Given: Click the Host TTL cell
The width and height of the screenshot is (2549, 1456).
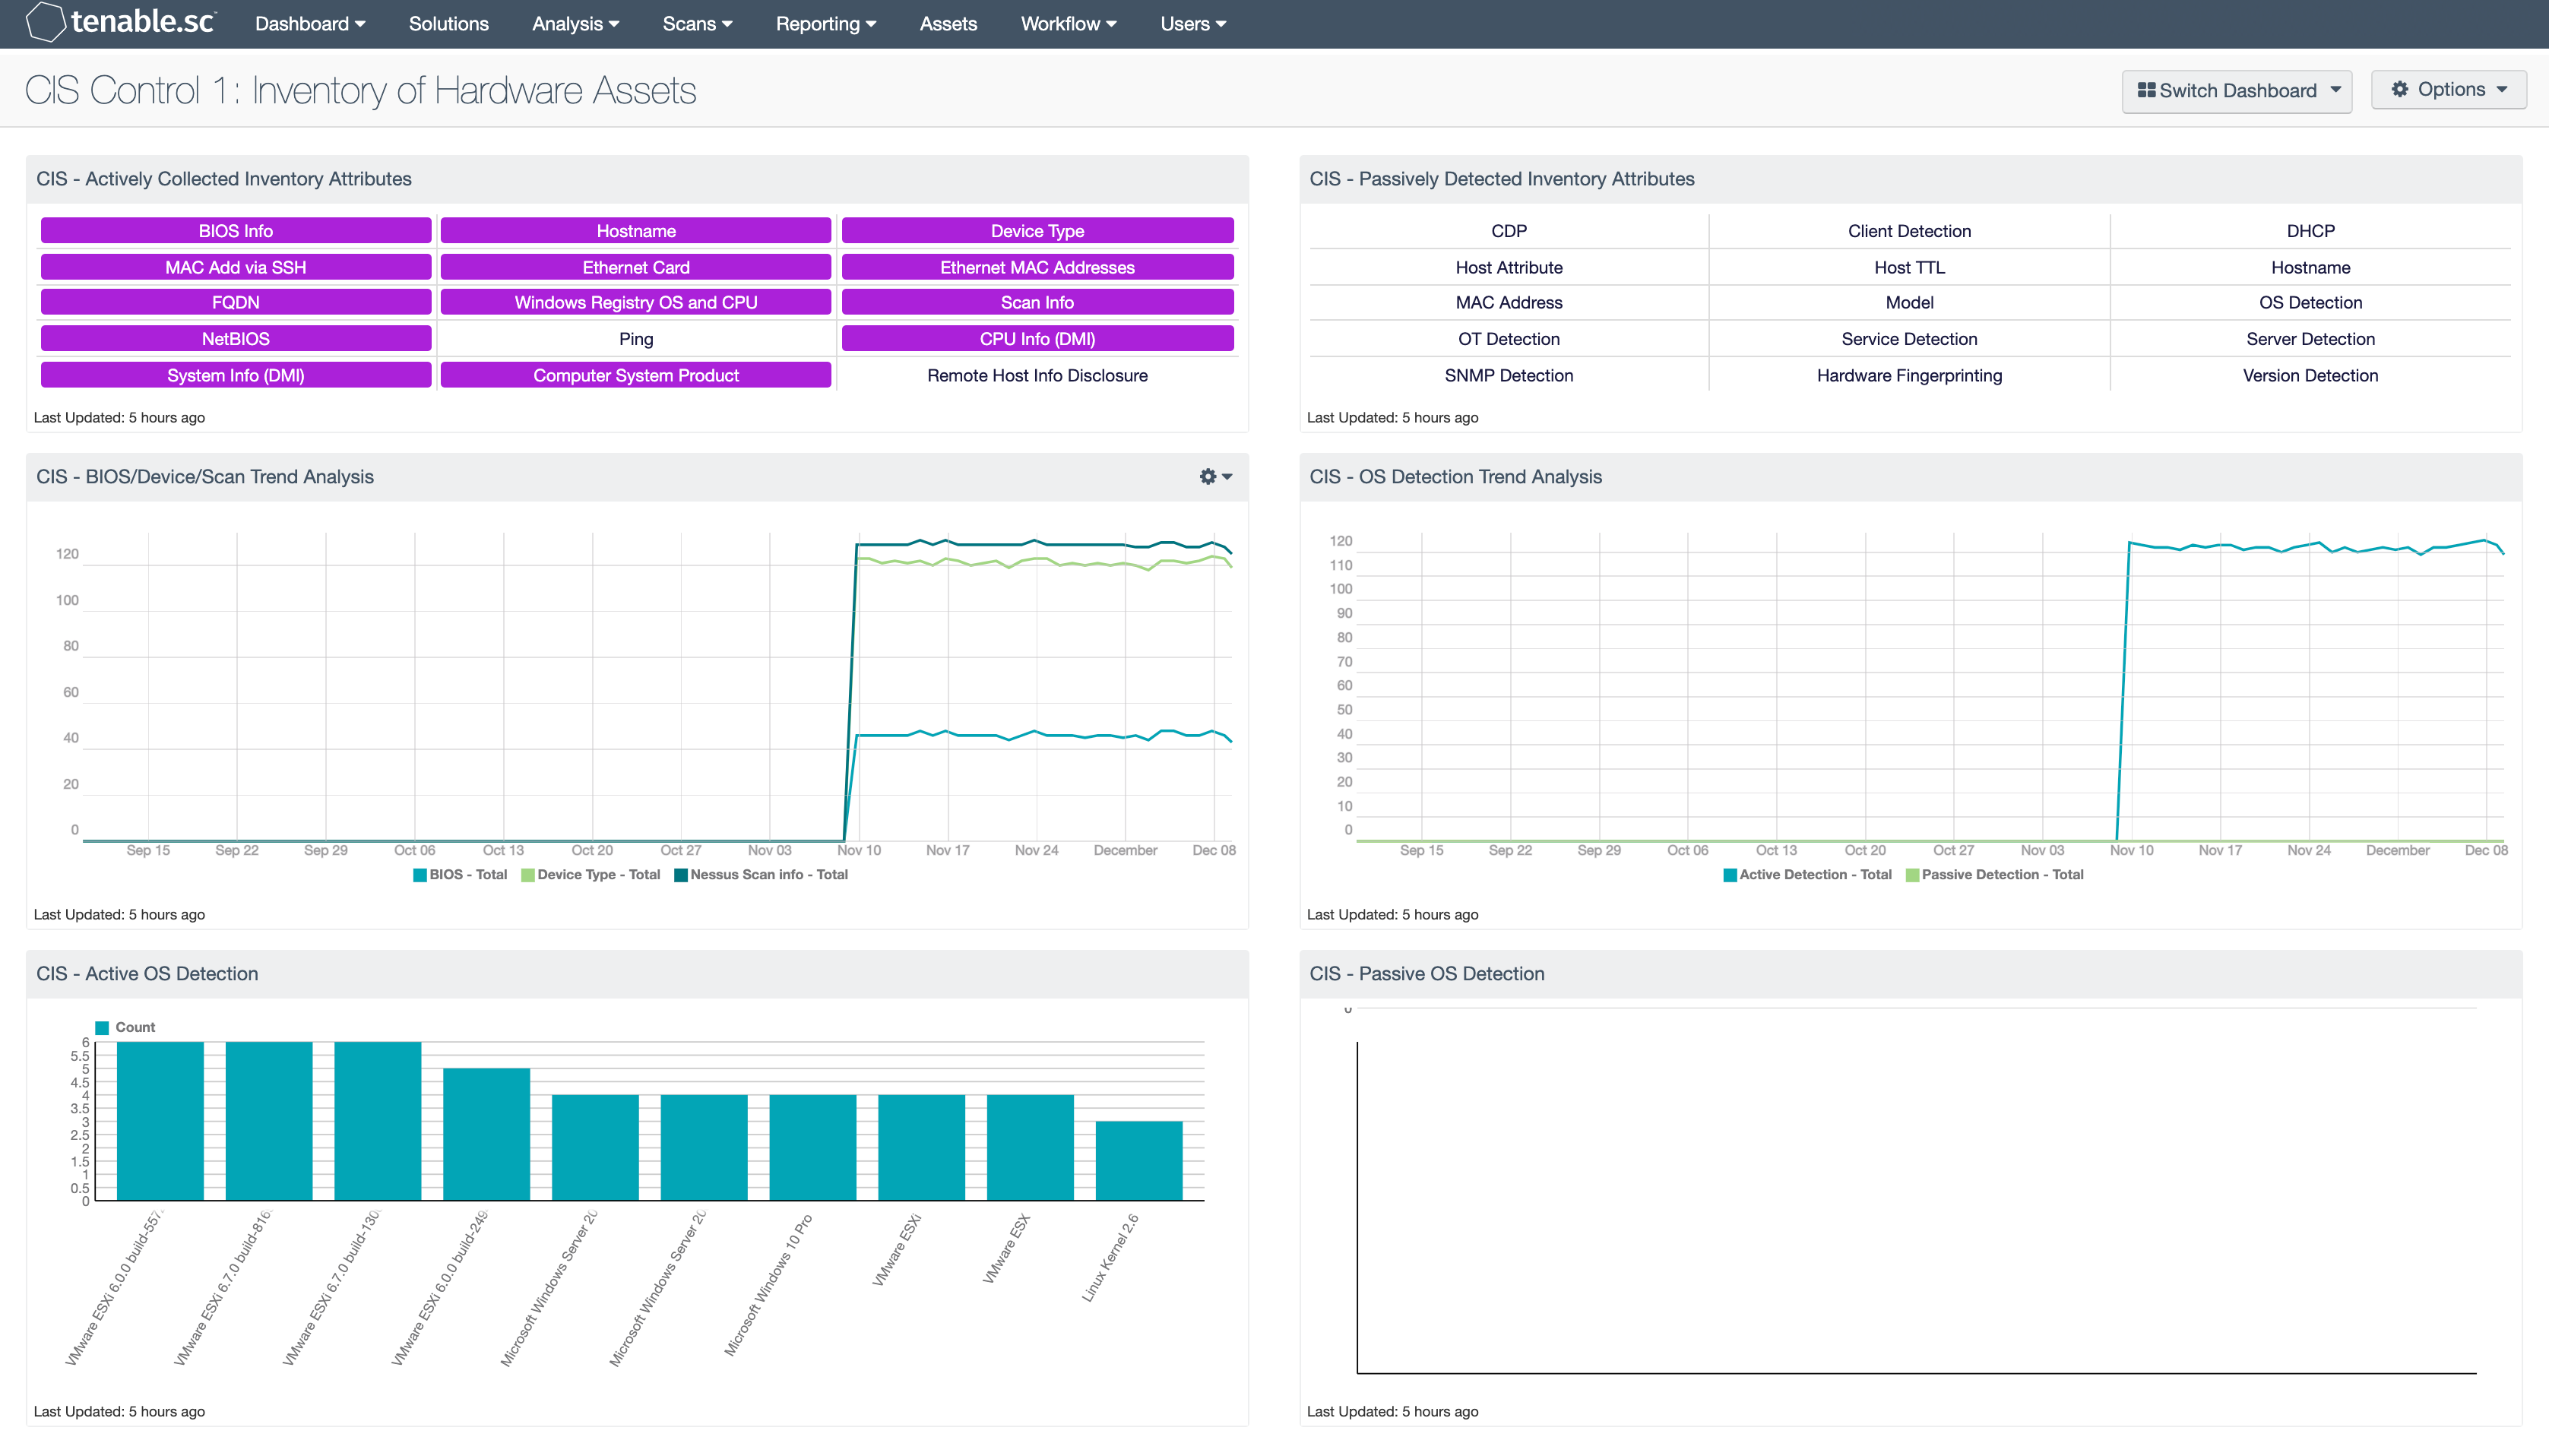Looking at the screenshot, I should point(1909,267).
